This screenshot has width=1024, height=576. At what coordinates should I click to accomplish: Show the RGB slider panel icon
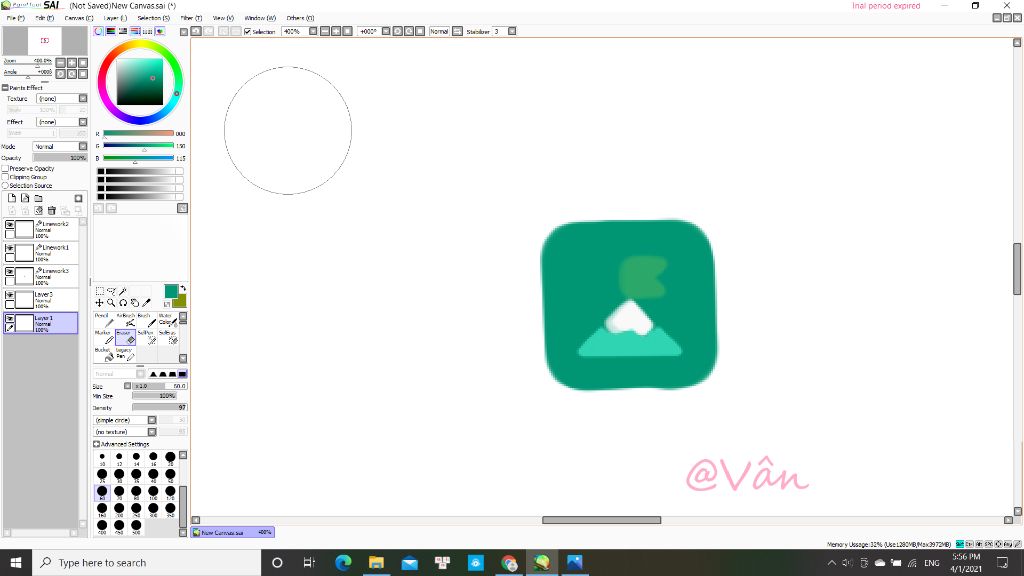(x=111, y=31)
